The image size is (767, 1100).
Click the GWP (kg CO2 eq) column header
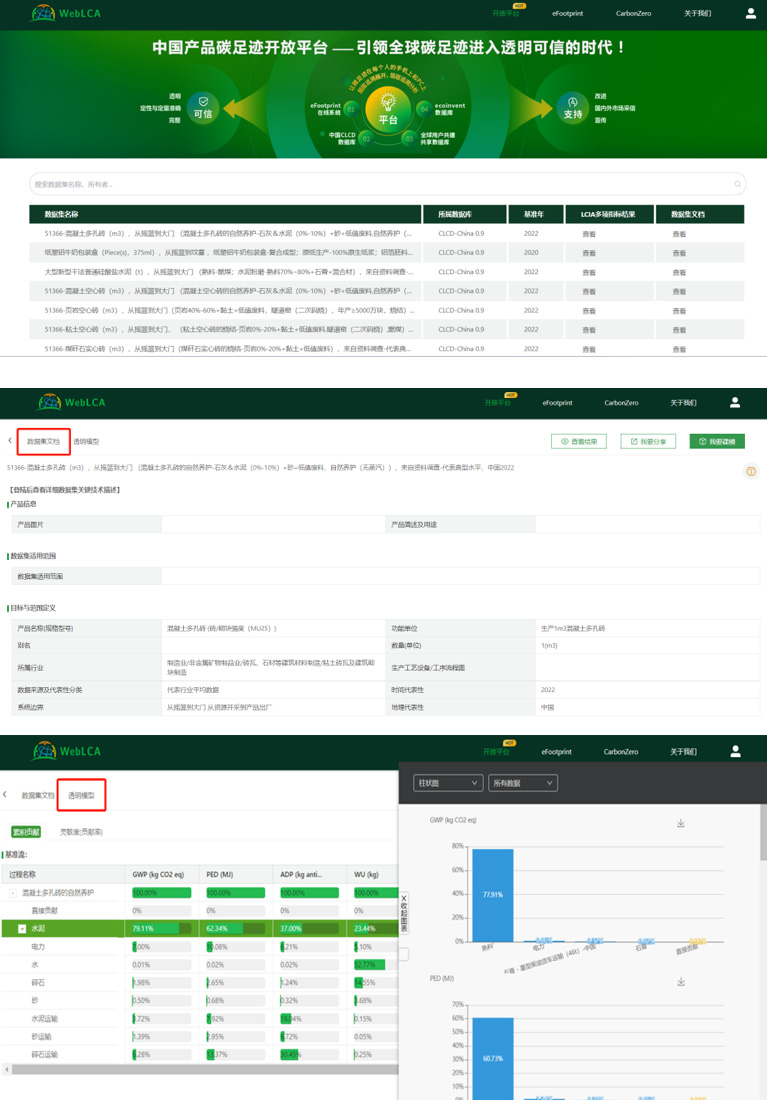pyautogui.click(x=161, y=874)
